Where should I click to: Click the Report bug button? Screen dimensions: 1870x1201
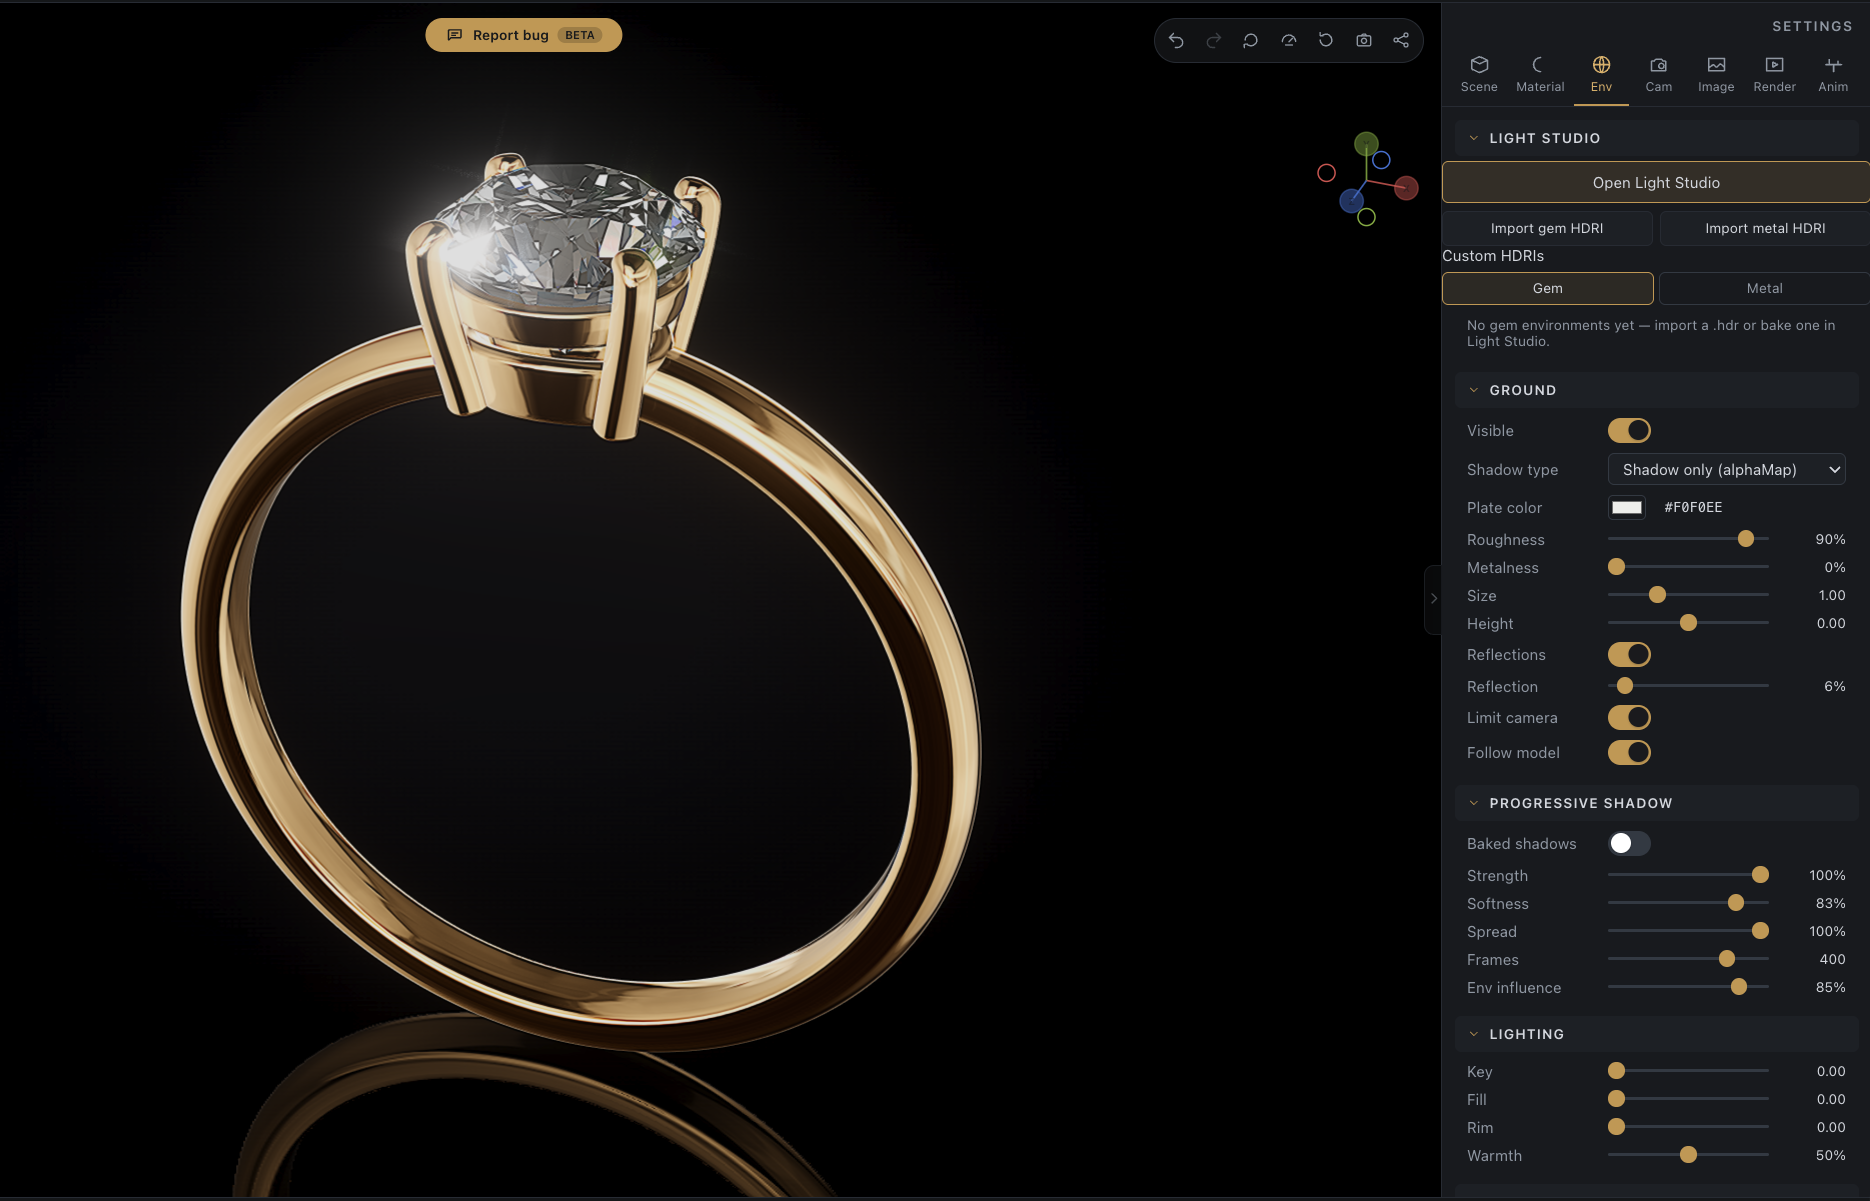click(523, 35)
